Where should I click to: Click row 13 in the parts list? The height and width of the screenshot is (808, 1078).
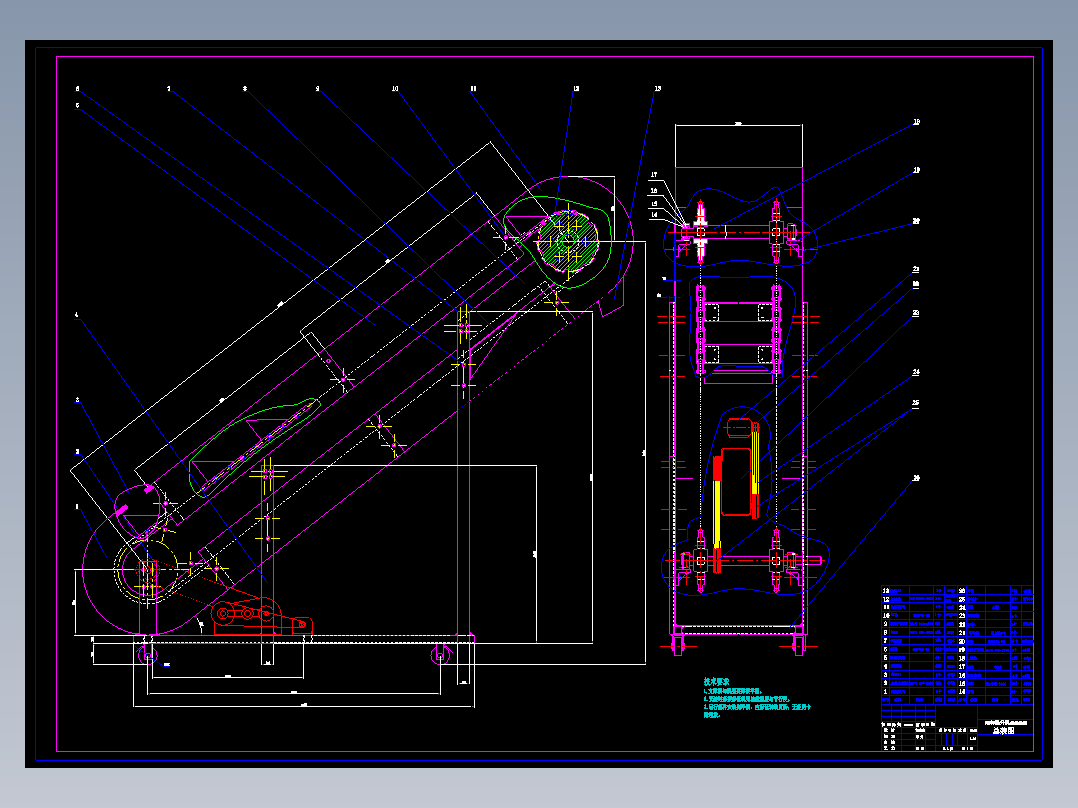click(x=920, y=591)
